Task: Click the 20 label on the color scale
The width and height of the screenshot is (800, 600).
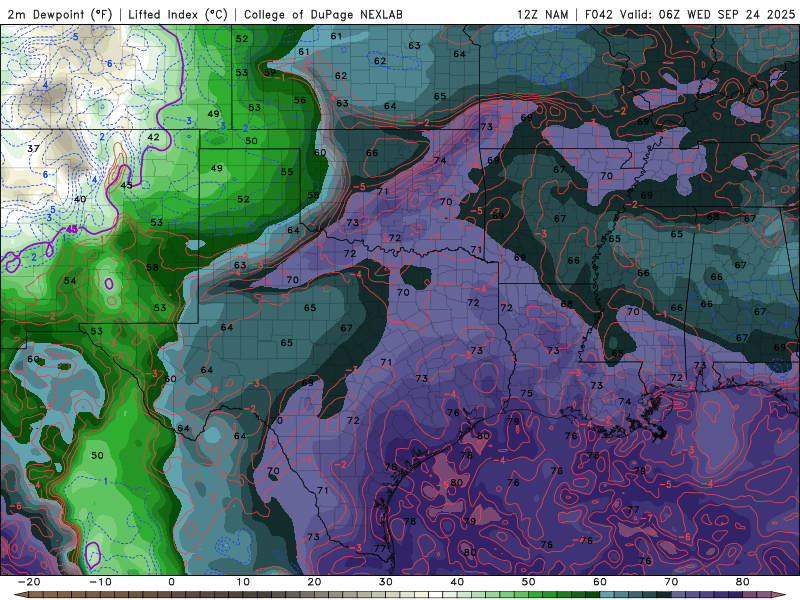Action: tap(314, 582)
